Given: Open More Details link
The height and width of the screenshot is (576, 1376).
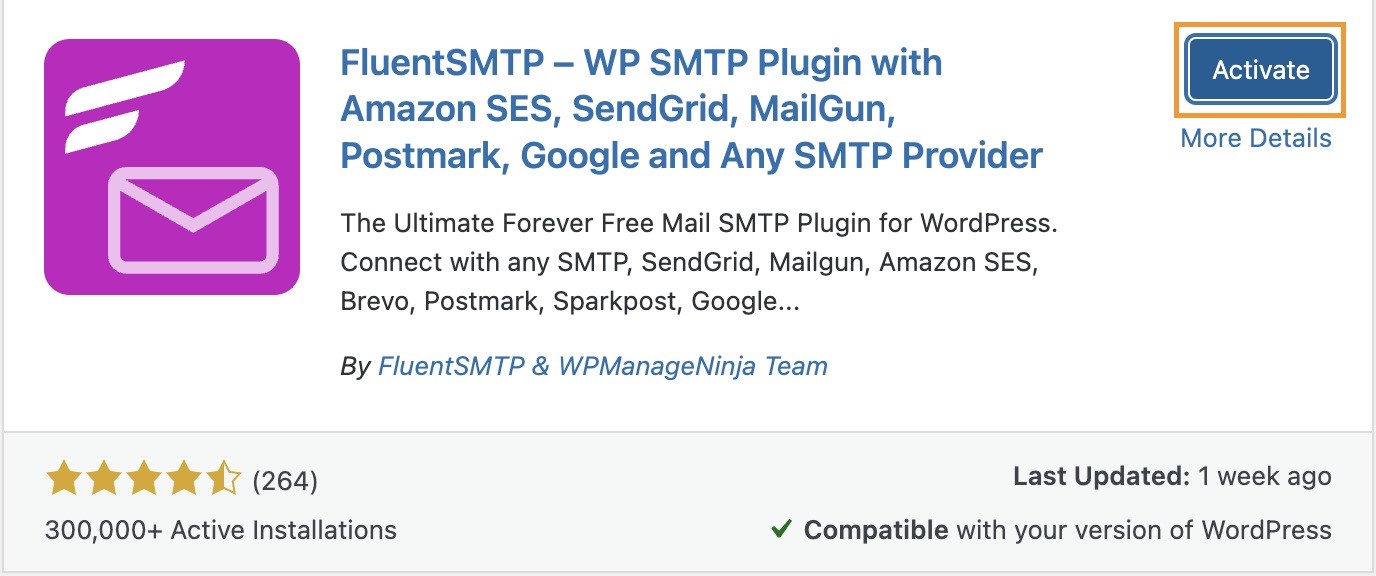Looking at the screenshot, I should [1256, 138].
